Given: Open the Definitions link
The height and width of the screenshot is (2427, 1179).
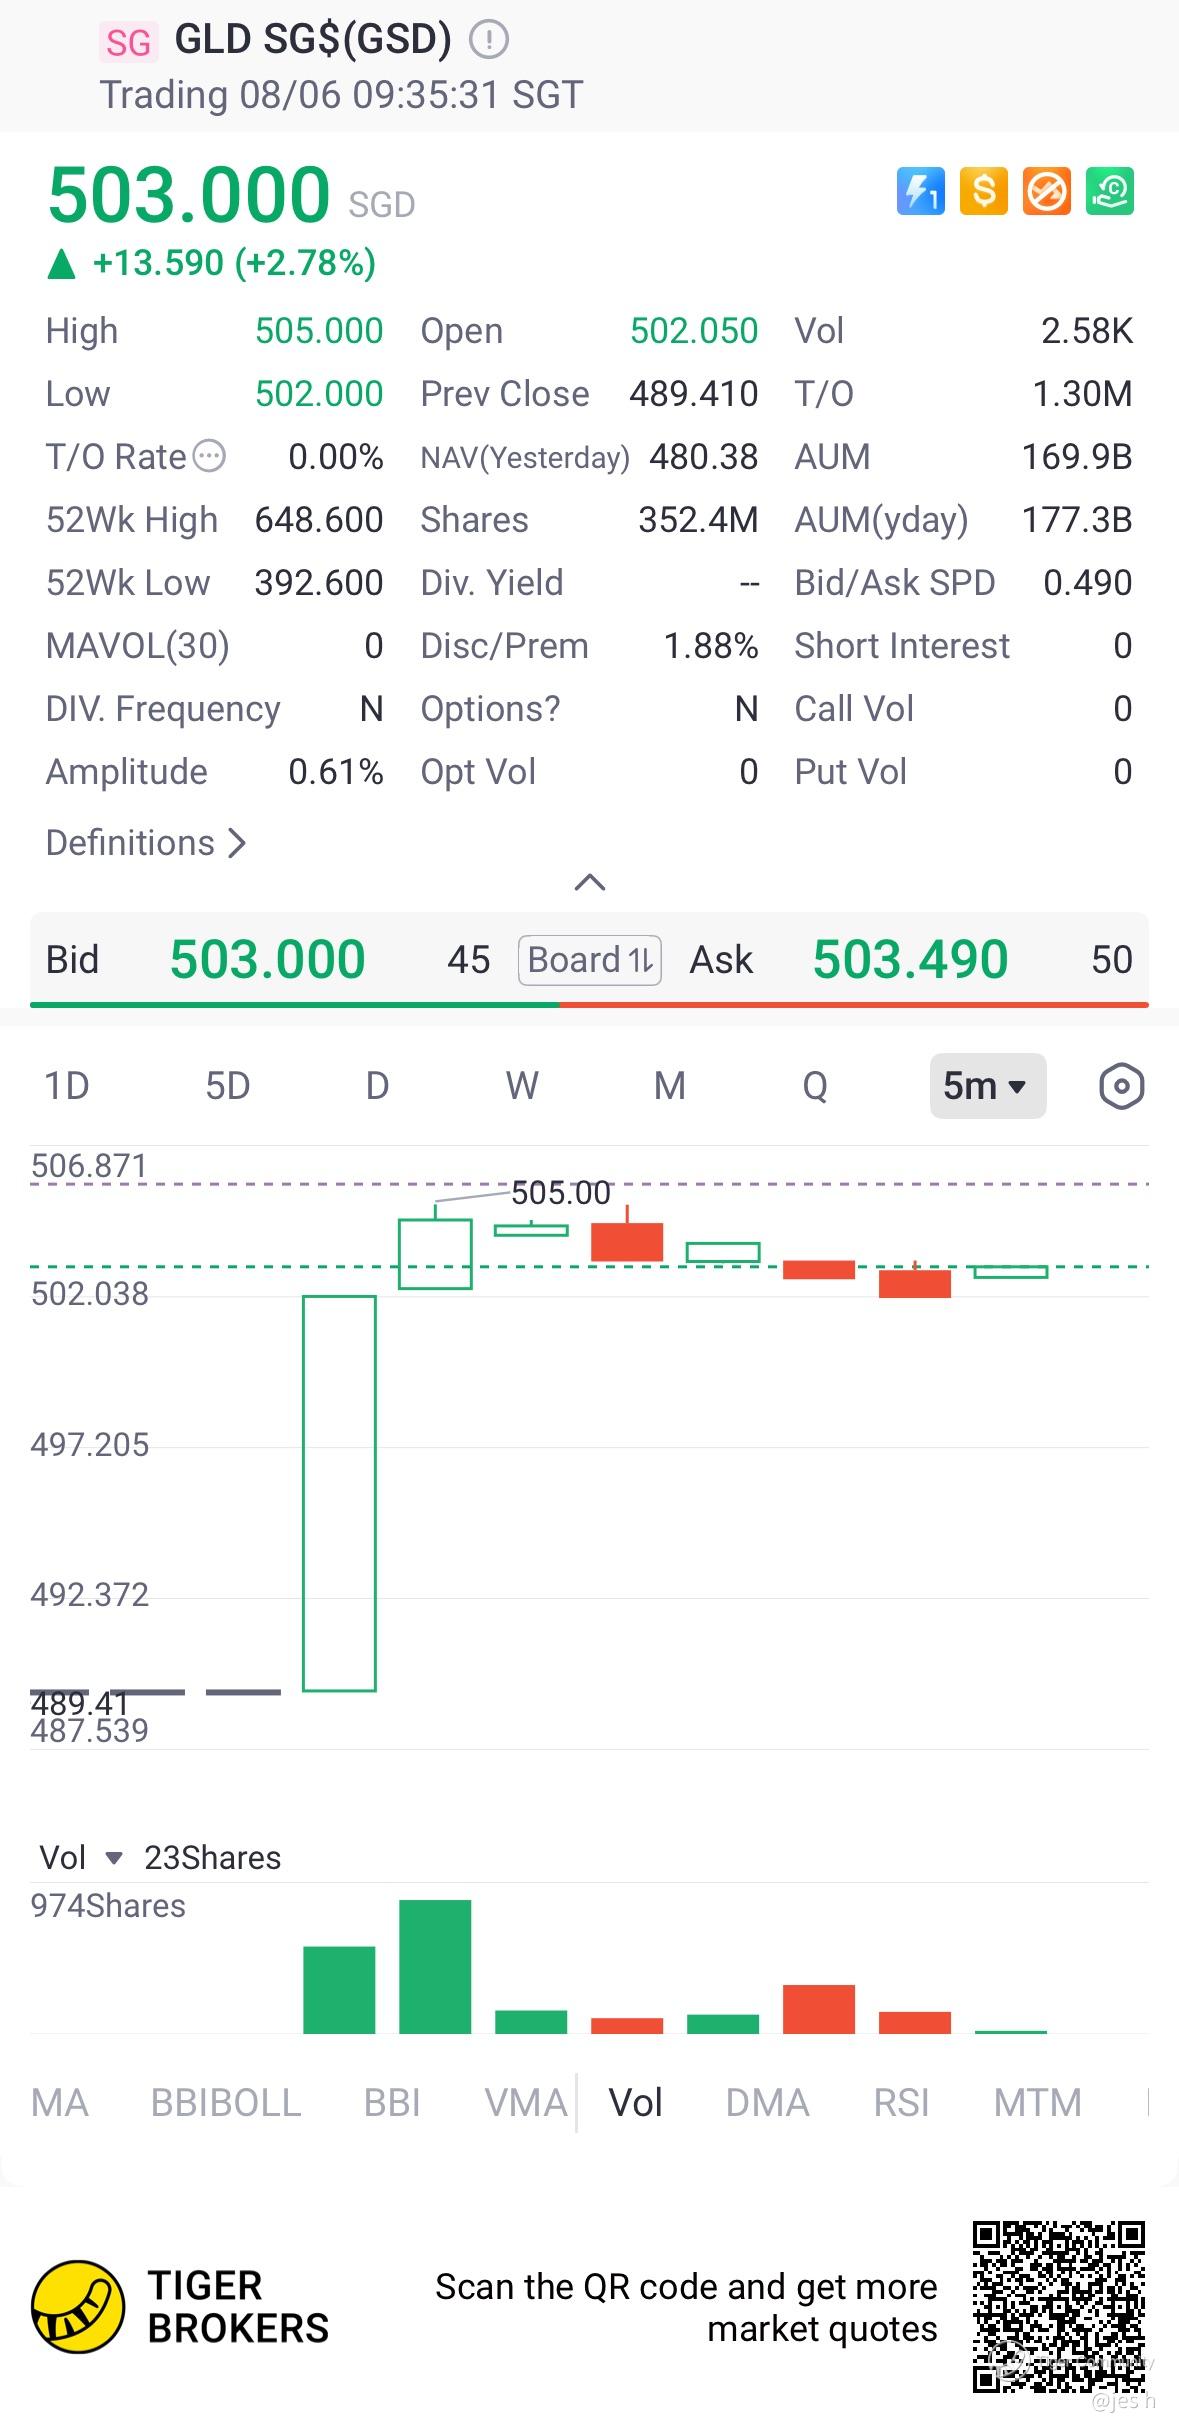Looking at the screenshot, I should point(146,843).
